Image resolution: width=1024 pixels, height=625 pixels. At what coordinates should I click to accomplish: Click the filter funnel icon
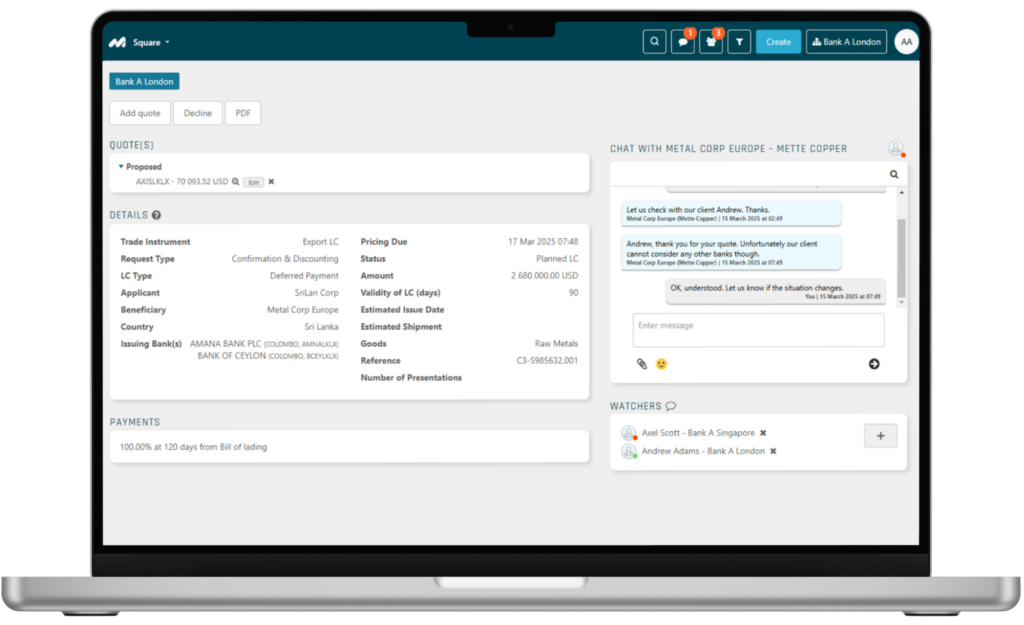coord(739,42)
